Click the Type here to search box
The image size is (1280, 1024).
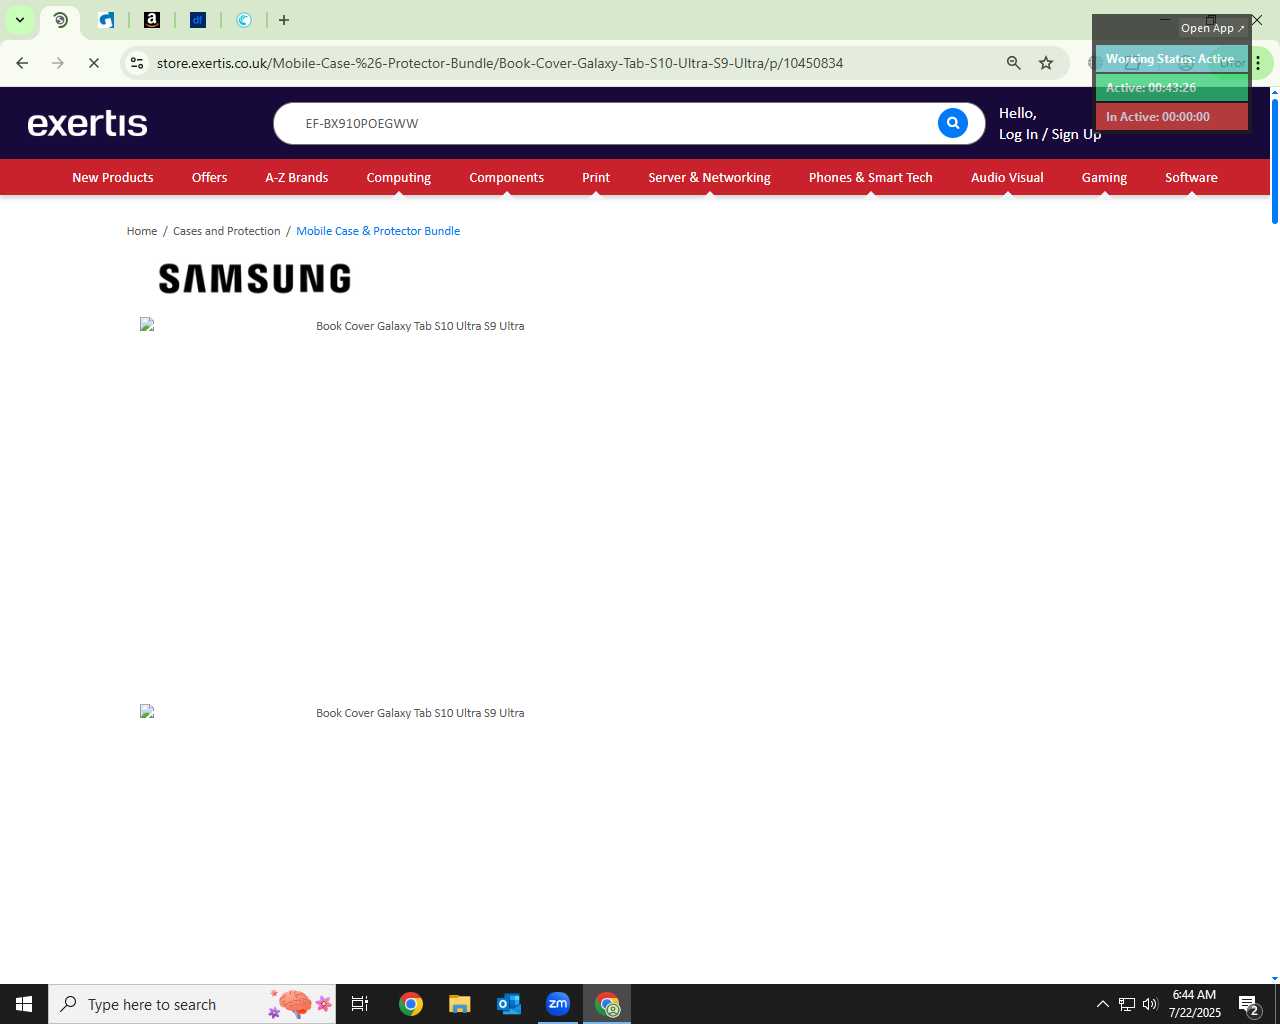pos(192,1004)
